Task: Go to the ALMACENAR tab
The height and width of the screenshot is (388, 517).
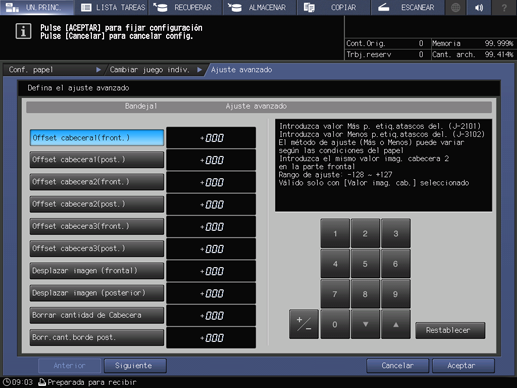Action: click(260, 7)
